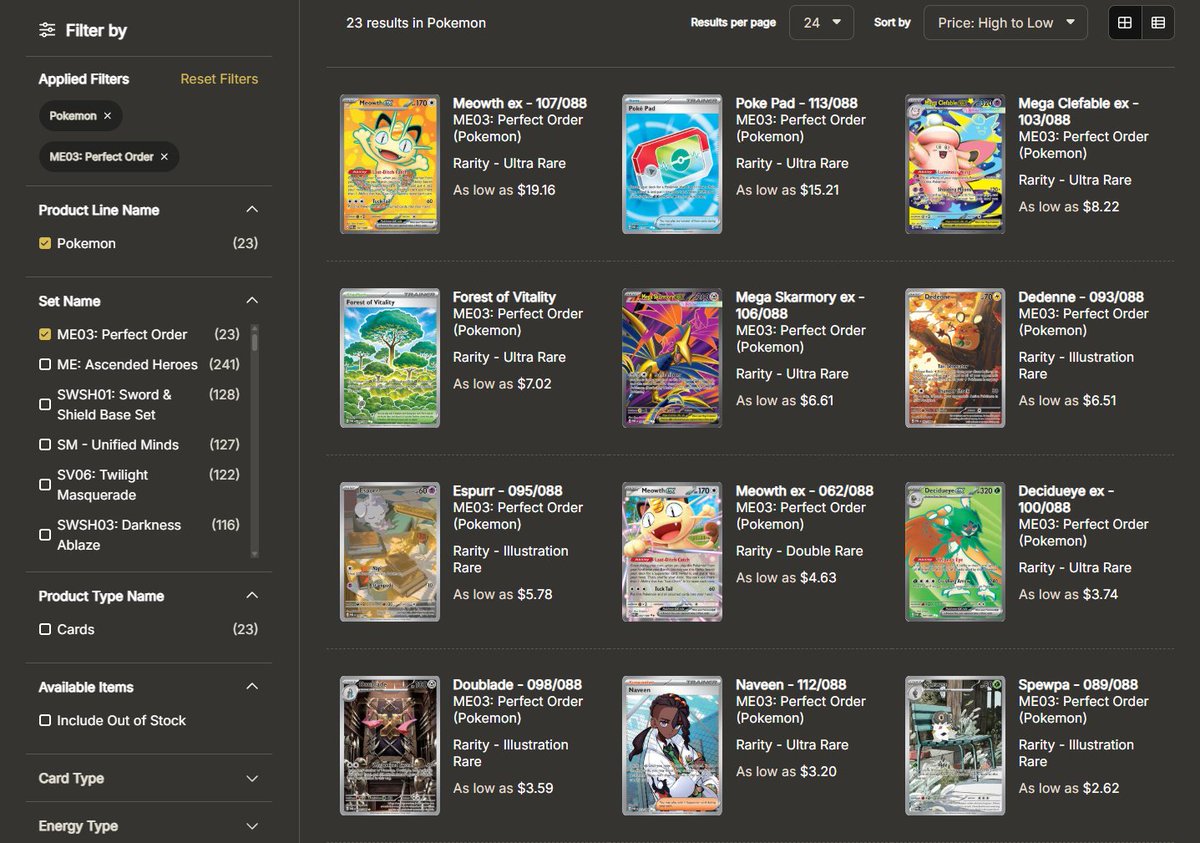The image size is (1200, 843).
Task: Click the 23 results in Pokemon text
Action: click(x=416, y=22)
